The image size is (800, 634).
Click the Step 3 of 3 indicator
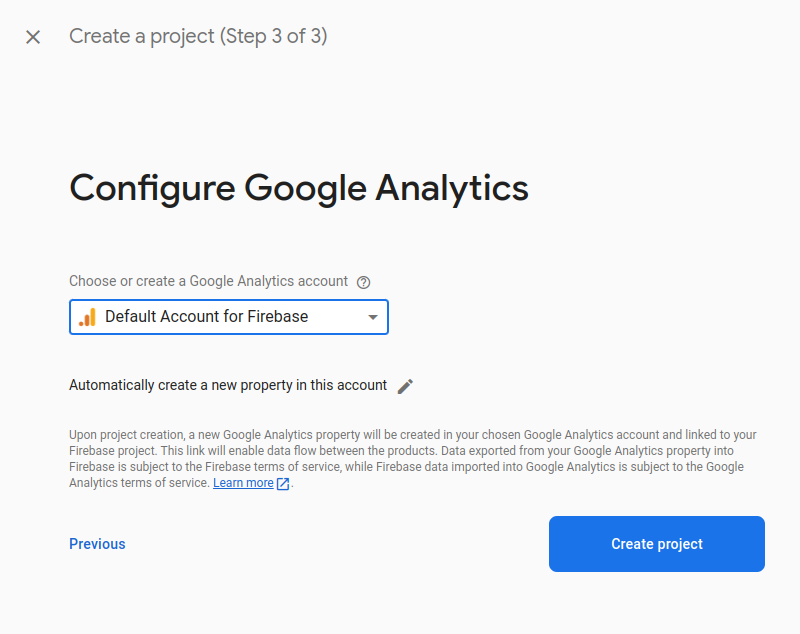pos(273,36)
